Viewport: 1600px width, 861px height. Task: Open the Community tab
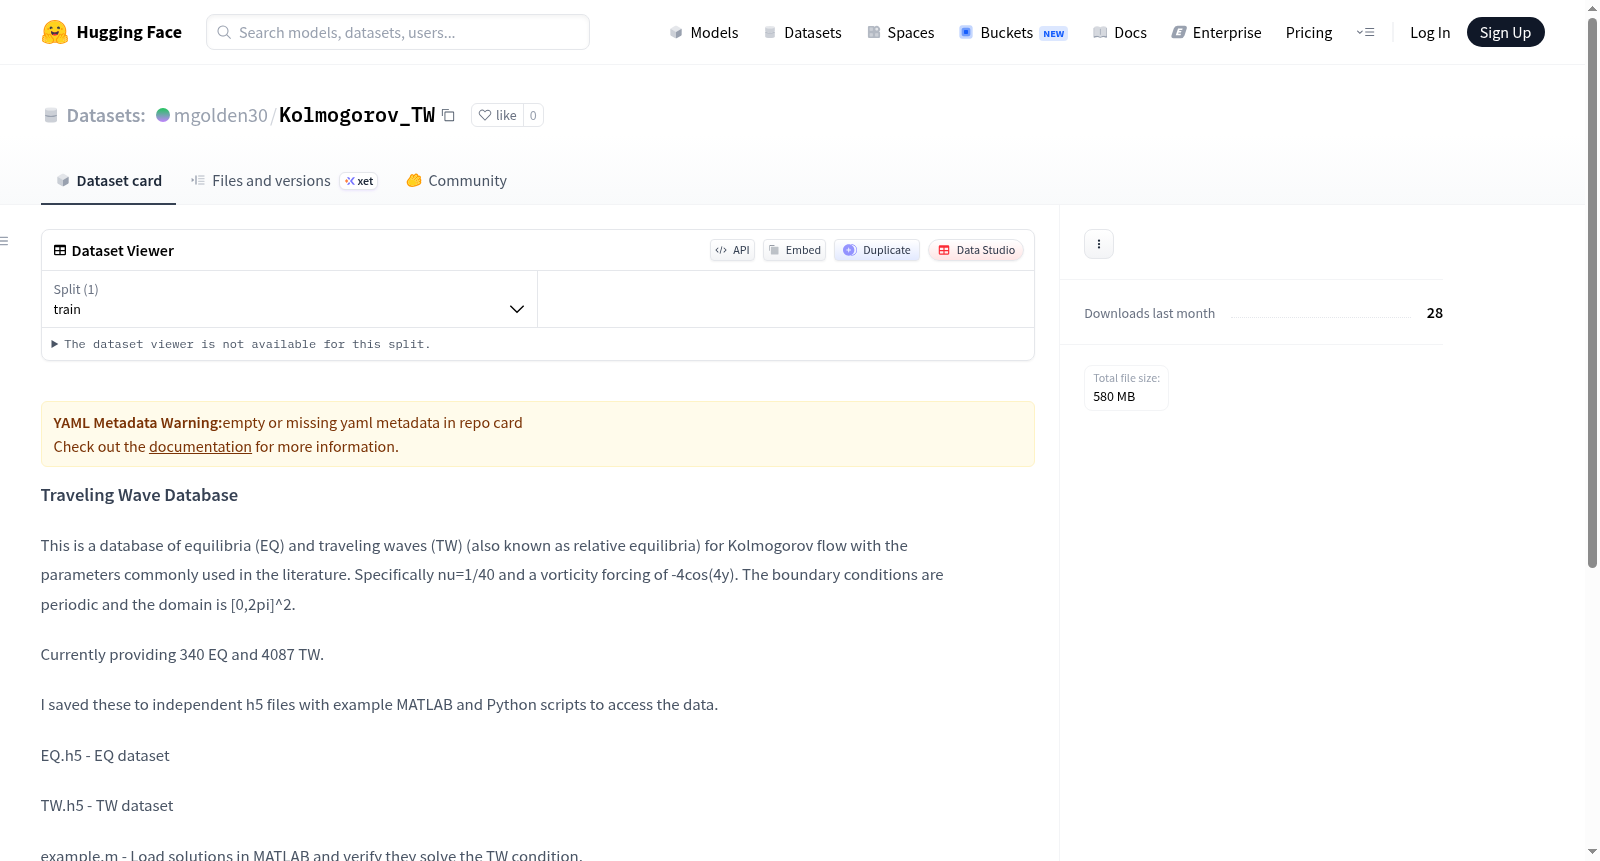pyautogui.click(x=456, y=181)
